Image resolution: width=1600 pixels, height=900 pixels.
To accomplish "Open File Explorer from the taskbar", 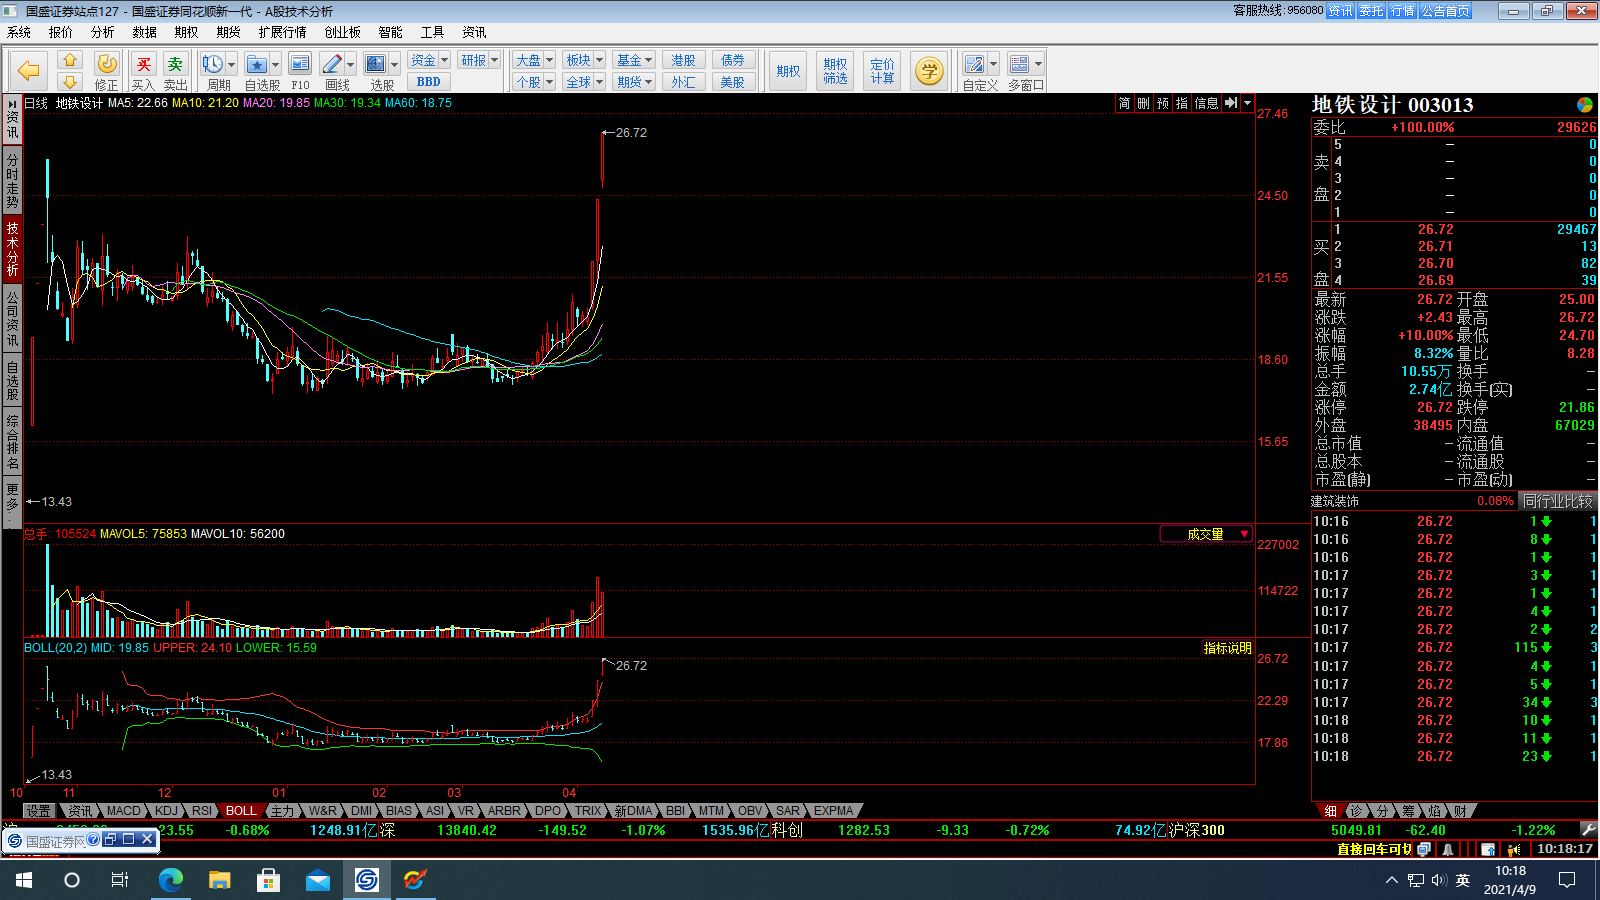I will tap(219, 880).
